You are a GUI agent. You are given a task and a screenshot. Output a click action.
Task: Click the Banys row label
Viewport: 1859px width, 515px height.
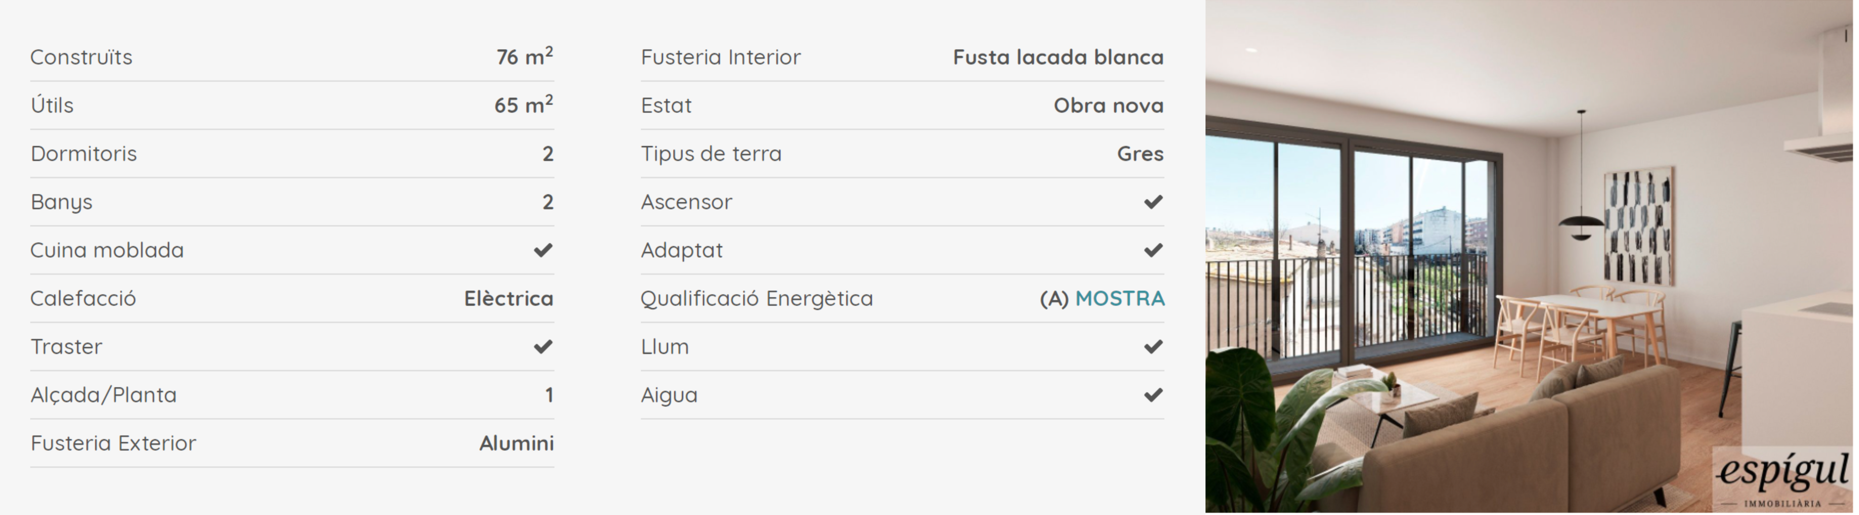click(61, 202)
